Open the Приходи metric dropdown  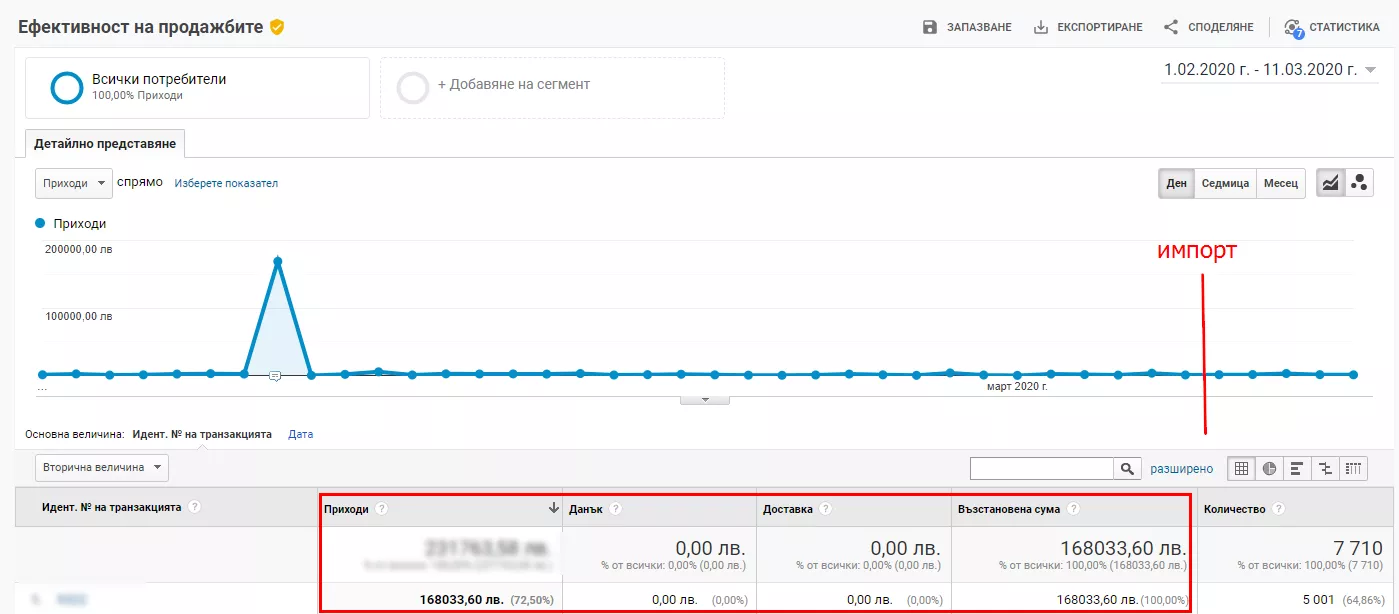74,183
